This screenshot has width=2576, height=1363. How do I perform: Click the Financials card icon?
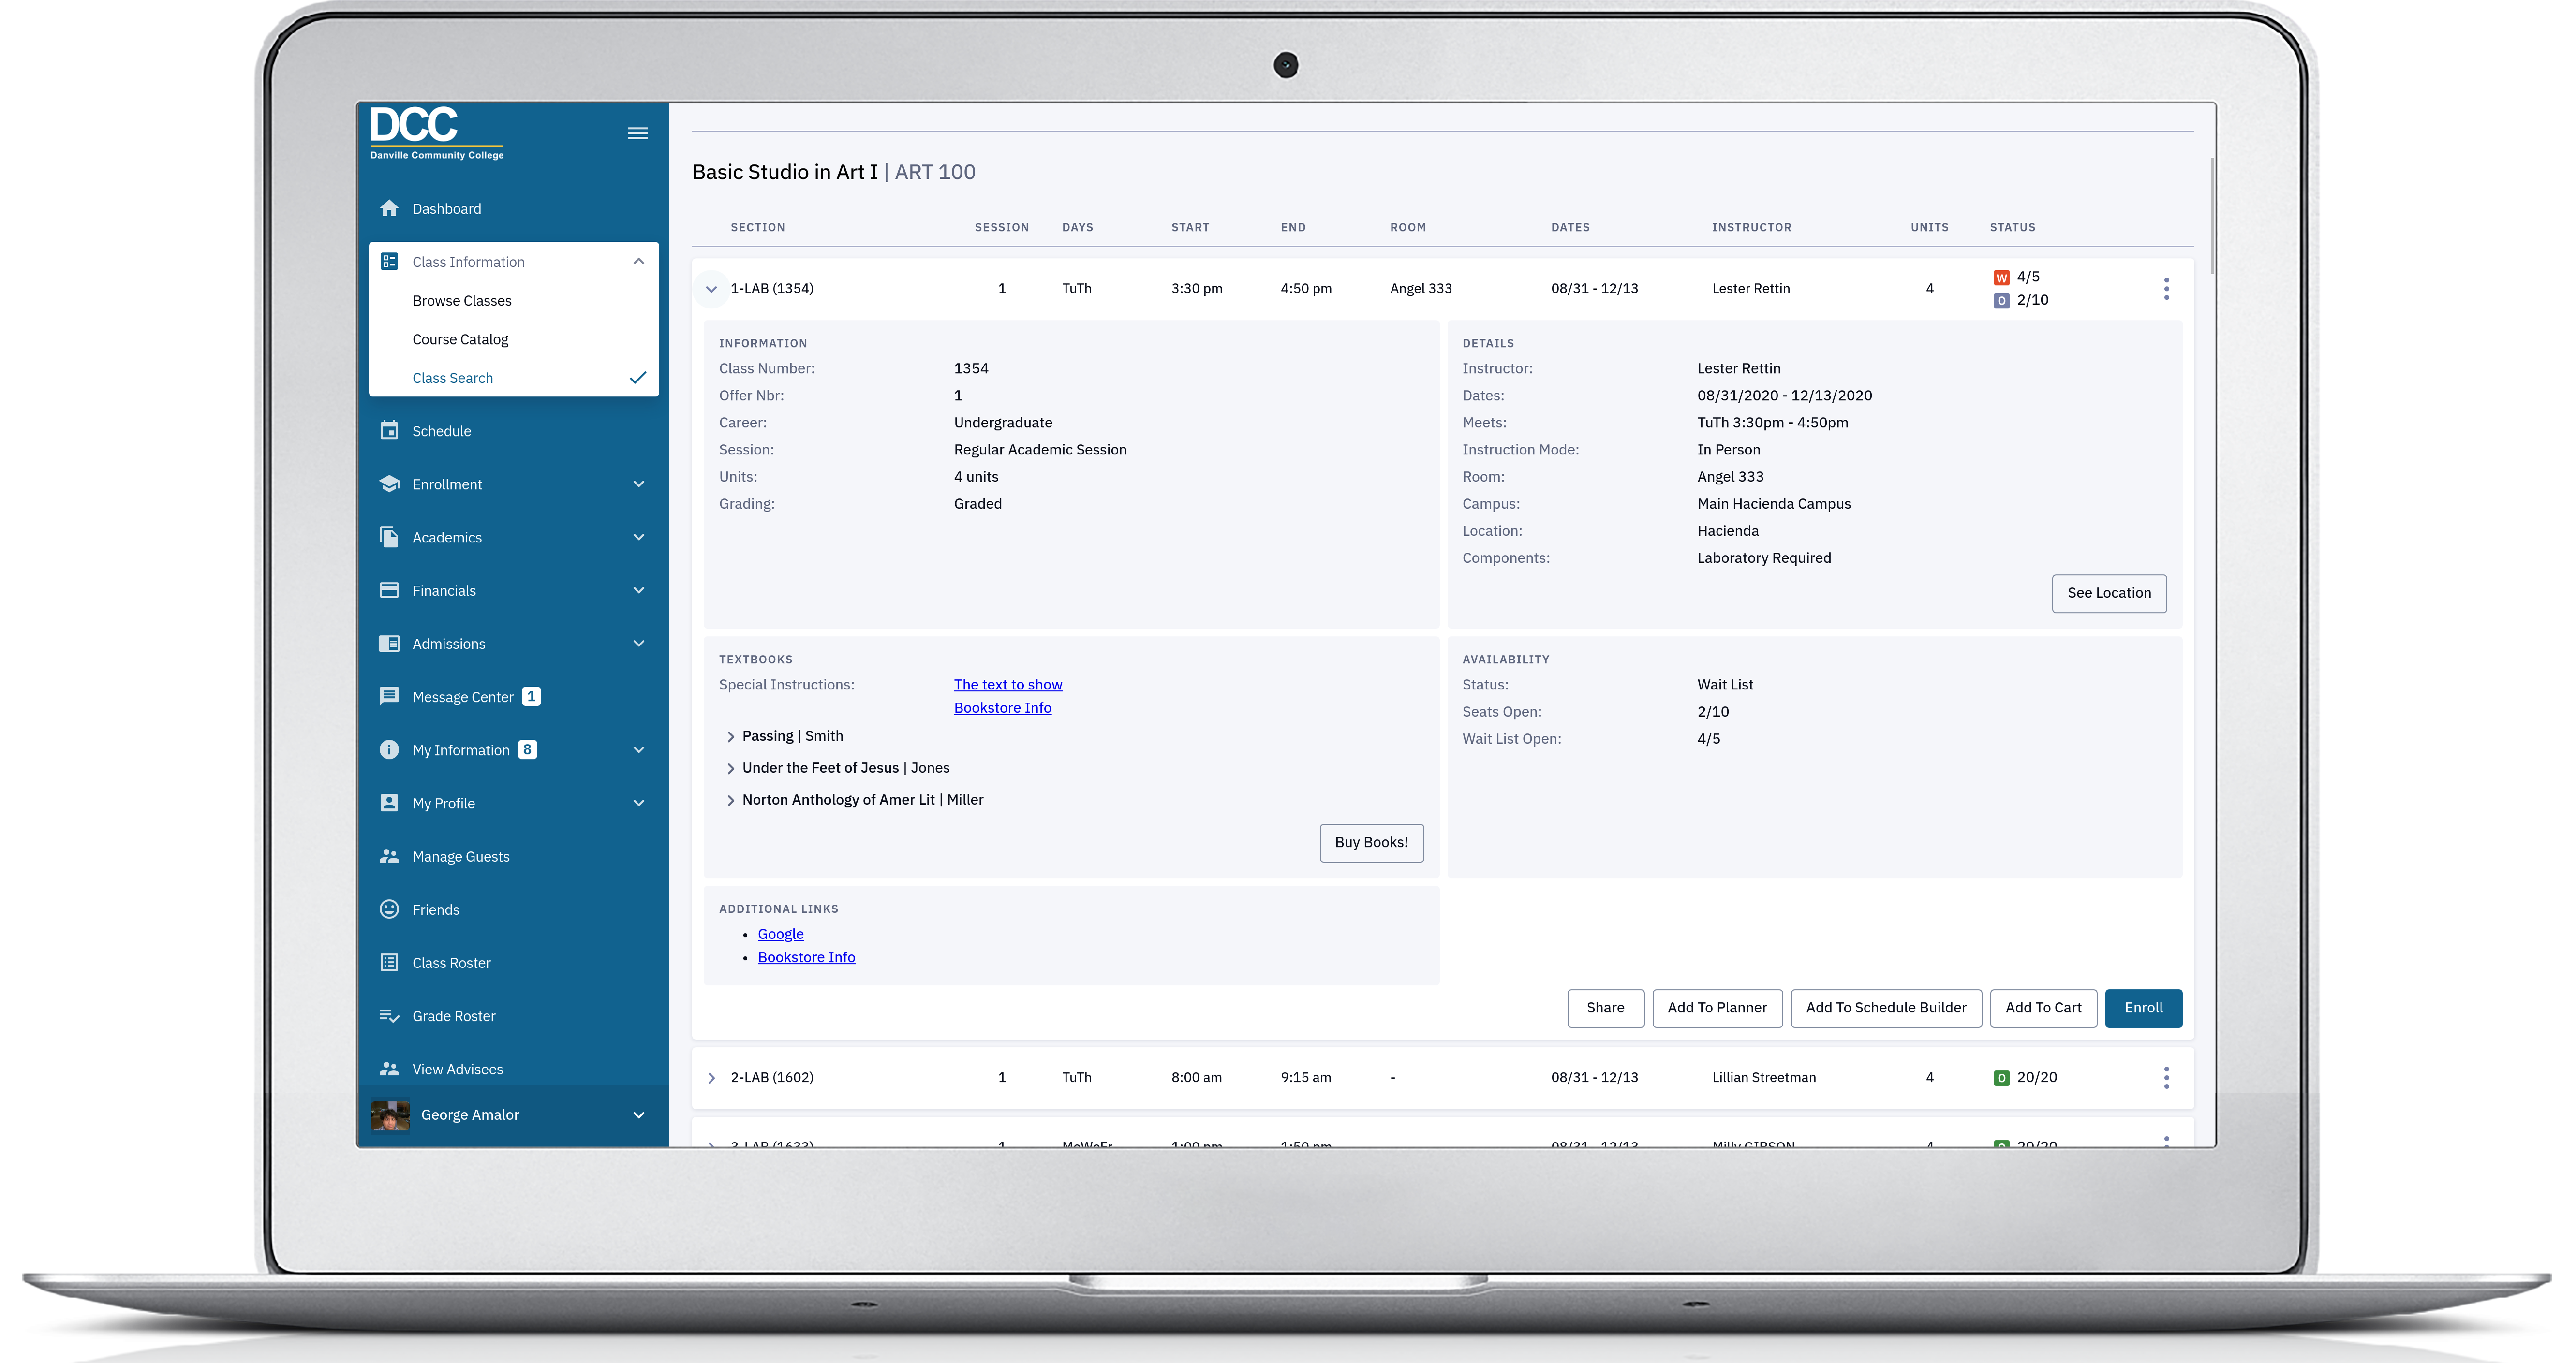point(389,590)
